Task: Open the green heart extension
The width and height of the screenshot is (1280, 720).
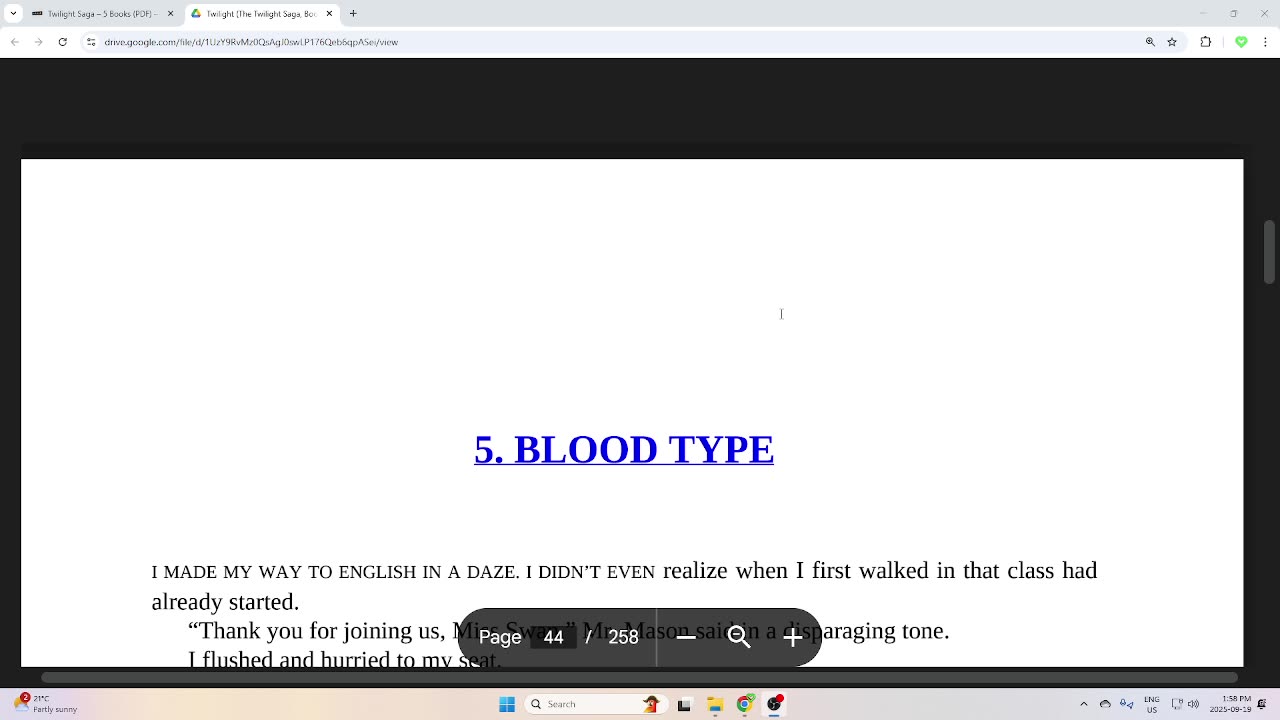Action: point(1241,42)
